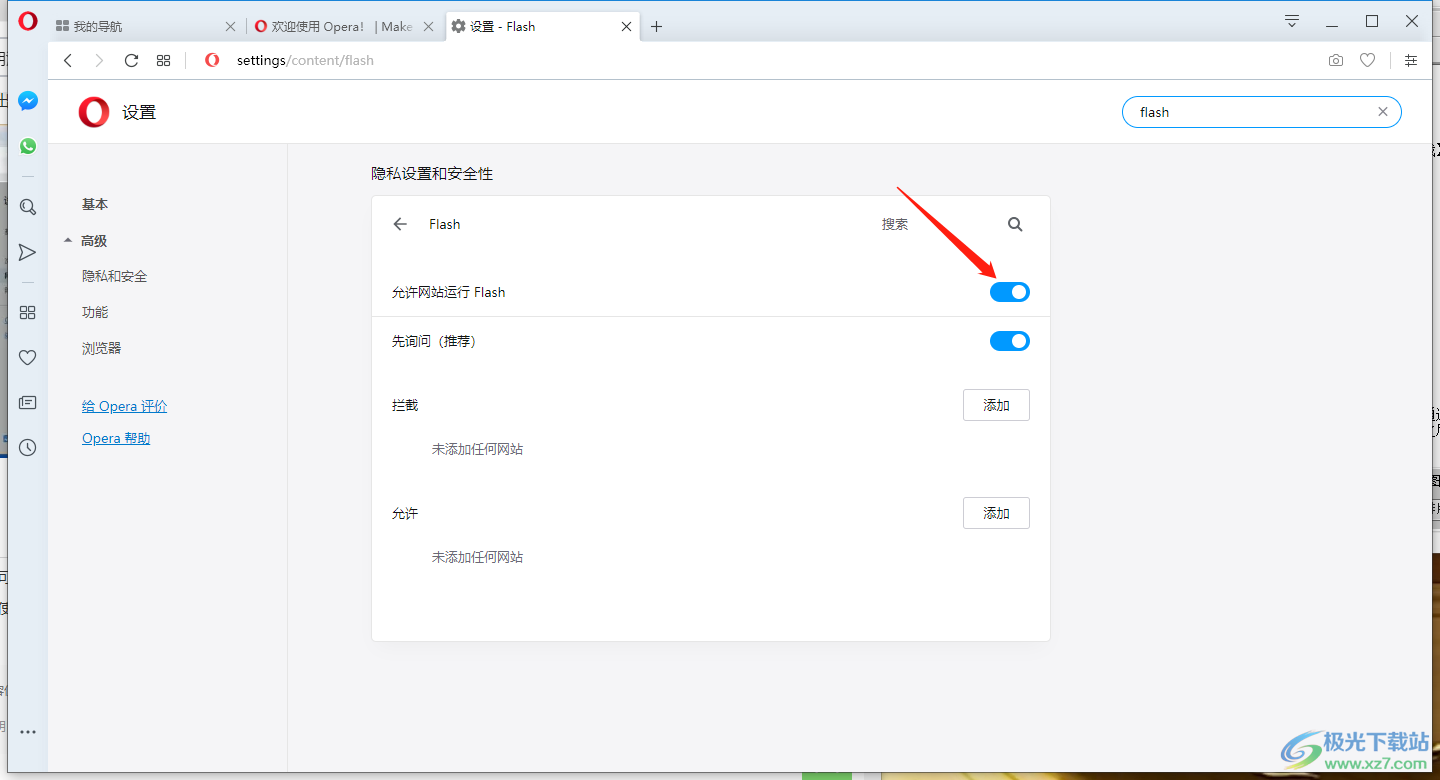This screenshot has height=780, width=1440.
Task: Go forward with toolbar forward arrow
Action: (x=99, y=60)
